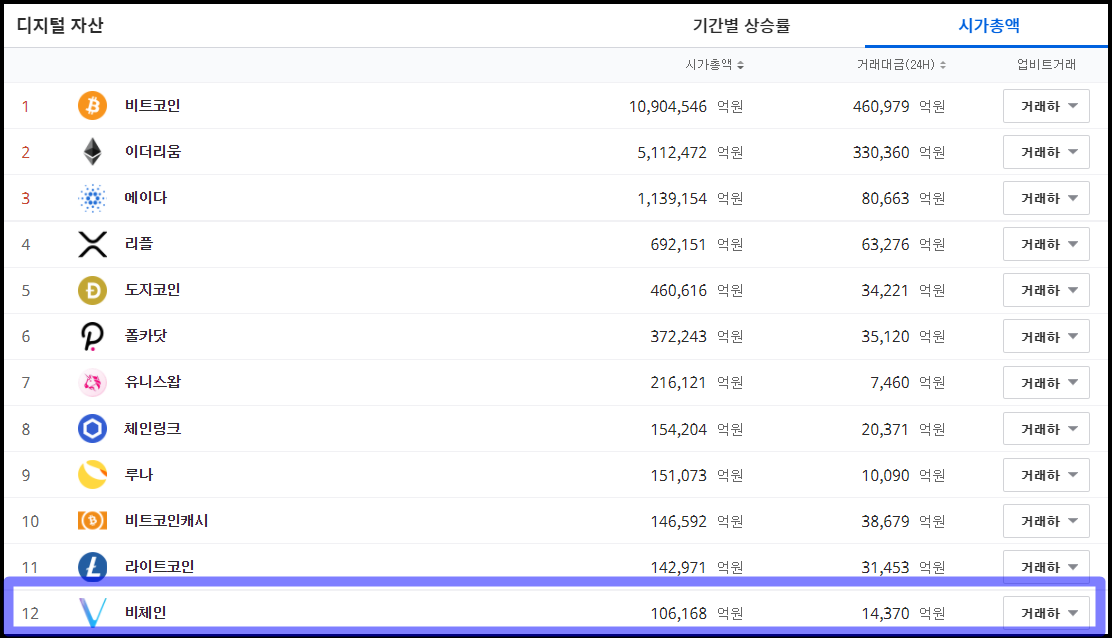This screenshot has height=638, width=1112.
Task: Click the VeChain (비체인) V icon
Action: (92, 612)
